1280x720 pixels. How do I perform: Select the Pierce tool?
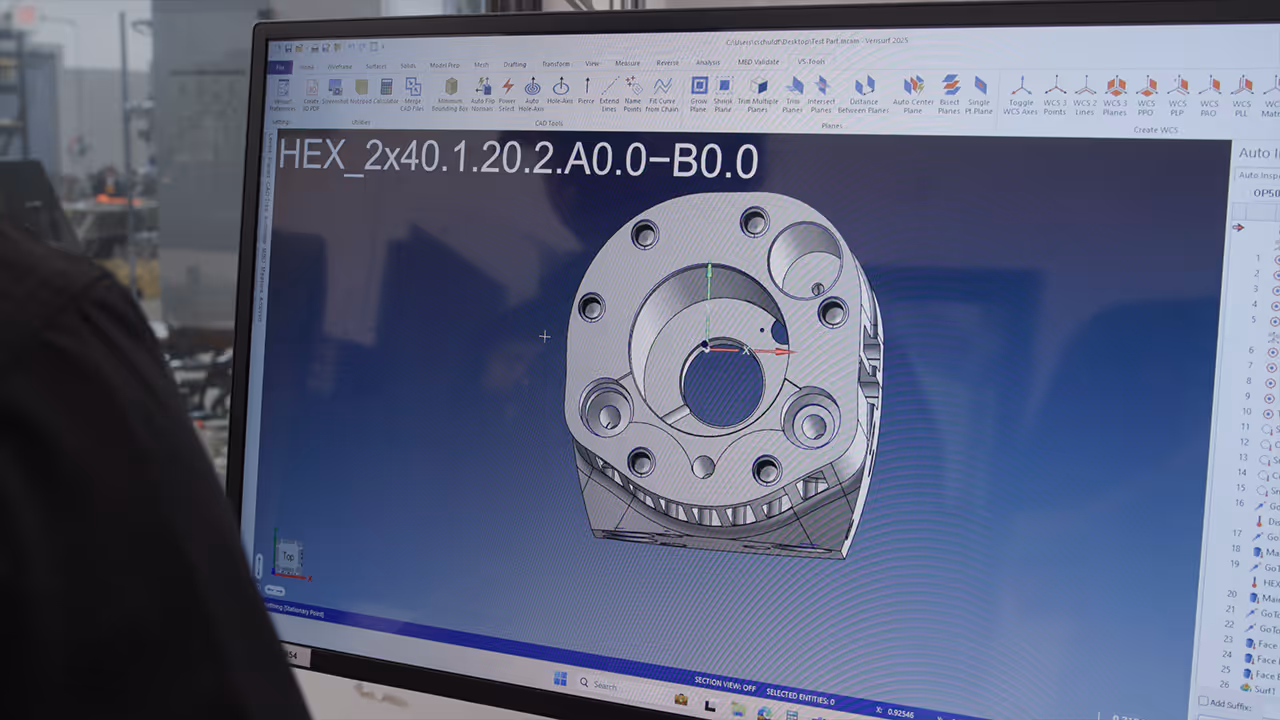coord(586,91)
